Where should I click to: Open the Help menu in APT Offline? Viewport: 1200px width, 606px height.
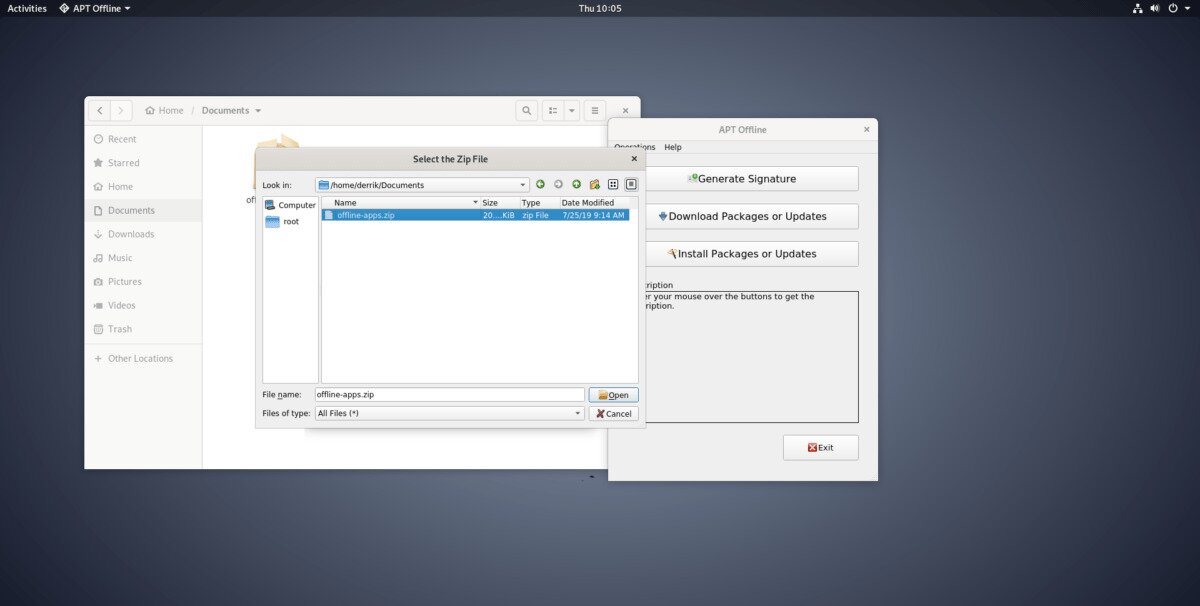(673, 147)
